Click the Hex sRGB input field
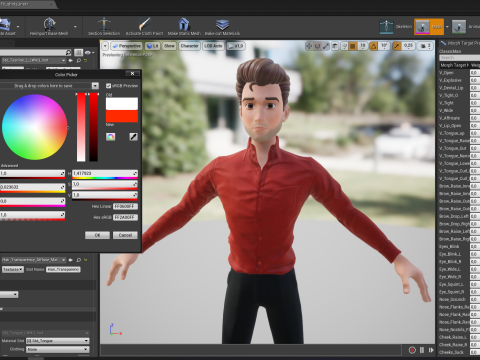 [x=125, y=217]
